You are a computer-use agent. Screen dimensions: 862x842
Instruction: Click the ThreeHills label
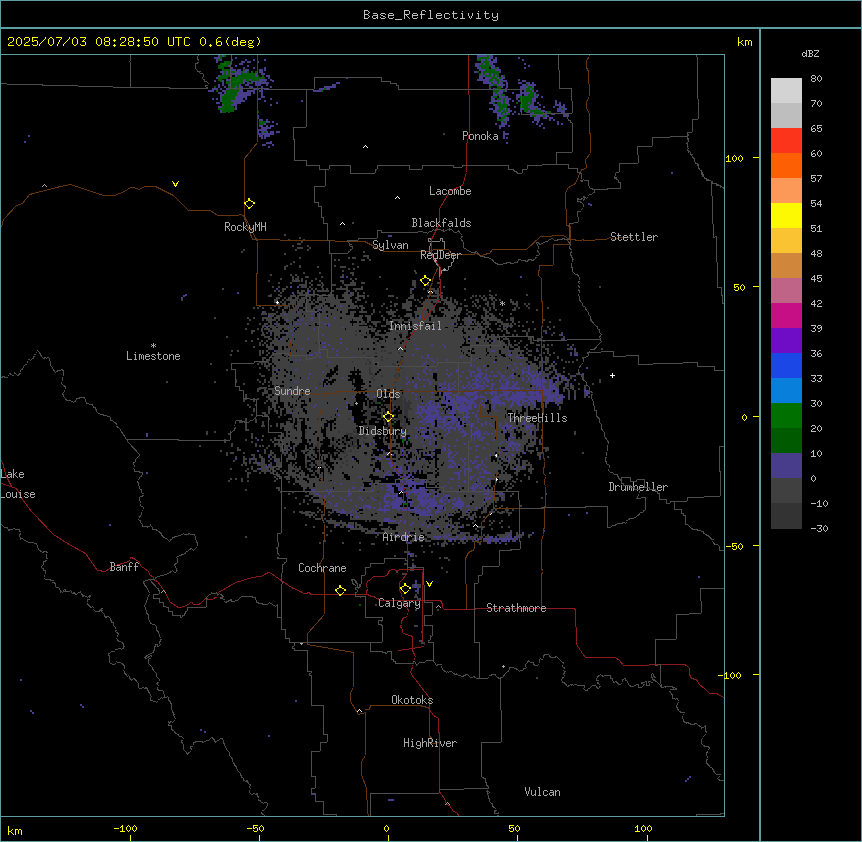[x=537, y=418]
